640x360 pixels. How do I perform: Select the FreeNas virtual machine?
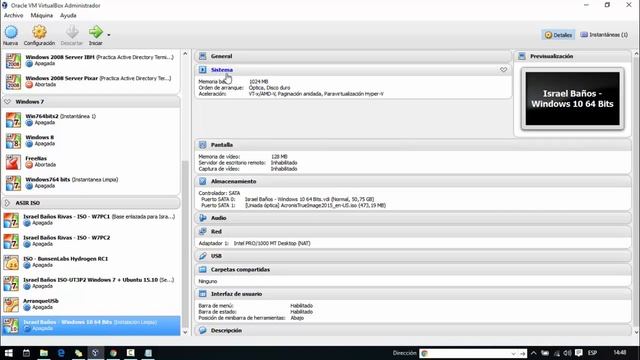coord(91,162)
